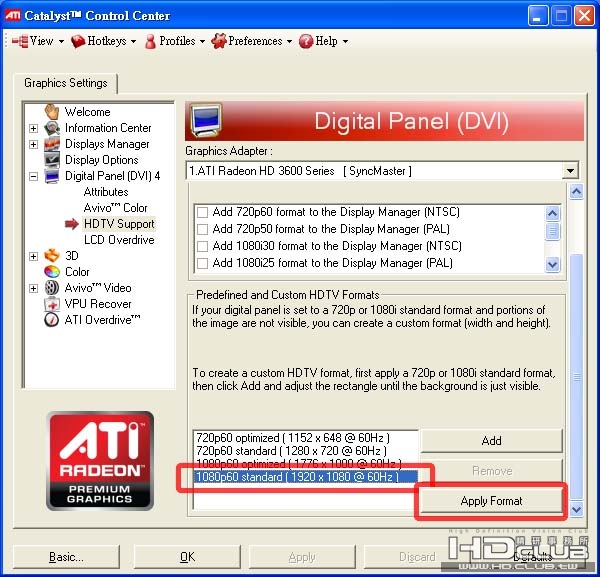Open the Graphics Adapter dropdown
This screenshot has width=600, height=577.
coord(570,171)
